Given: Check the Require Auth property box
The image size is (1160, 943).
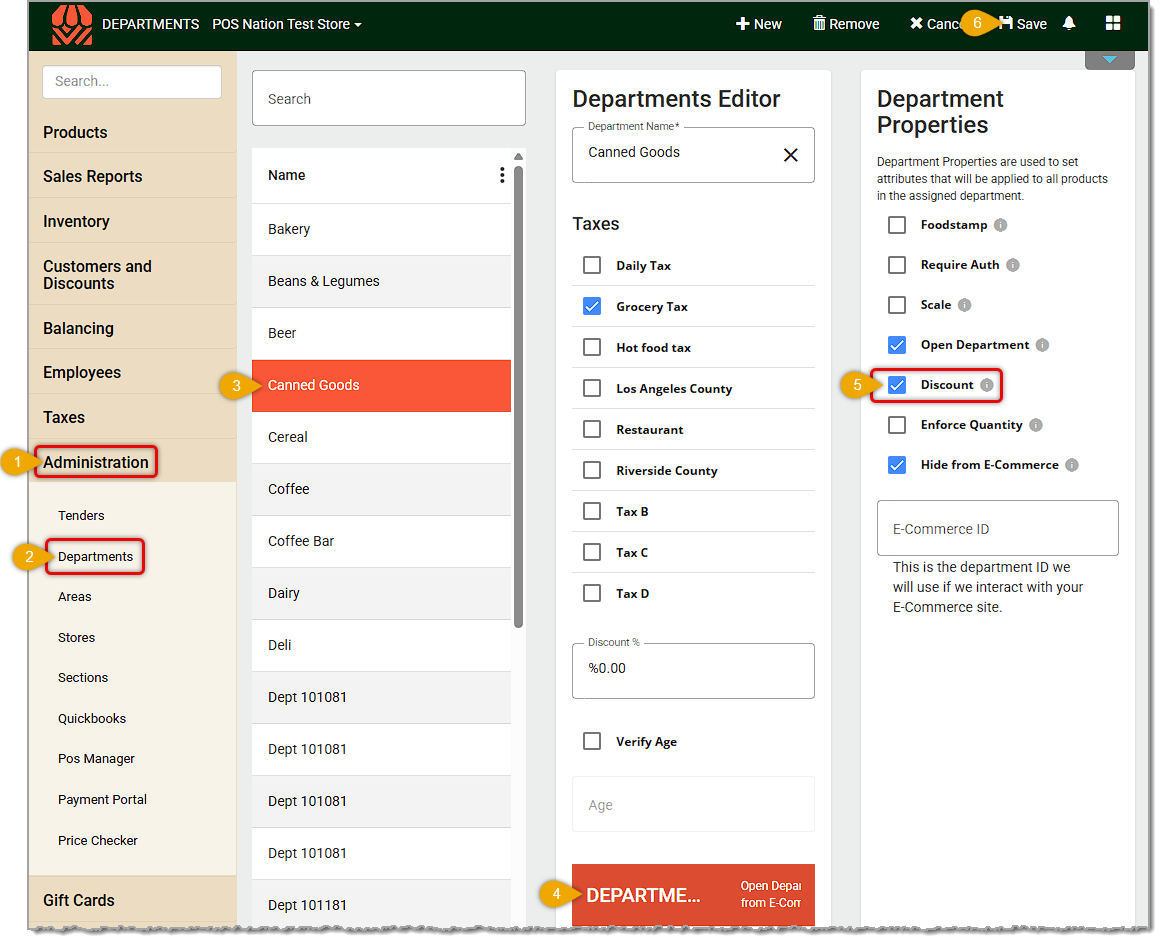Looking at the screenshot, I should pos(897,265).
